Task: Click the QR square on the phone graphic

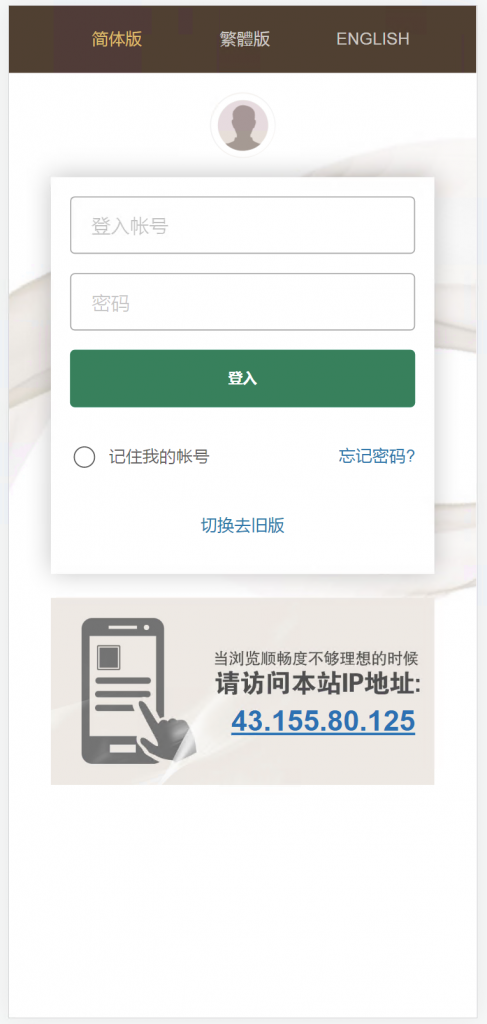Action: click(x=108, y=657)
